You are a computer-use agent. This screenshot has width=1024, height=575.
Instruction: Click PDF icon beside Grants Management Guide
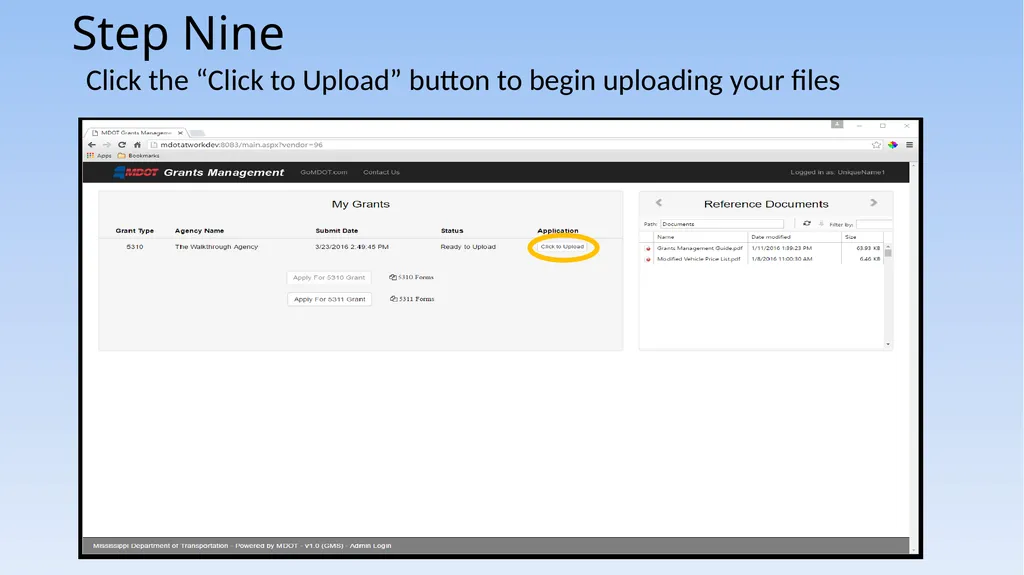point(648,248)
